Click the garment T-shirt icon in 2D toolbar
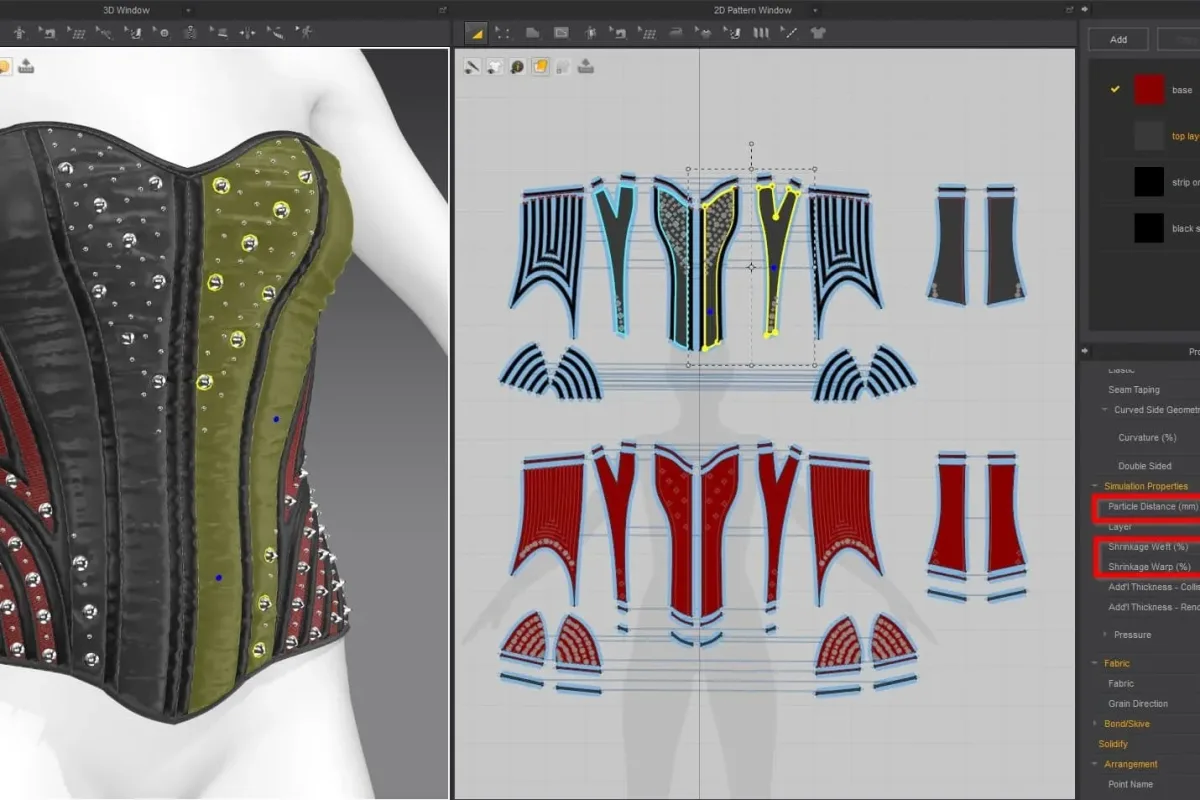Viewport: 1200px width, 800px height. coord(819,33)
